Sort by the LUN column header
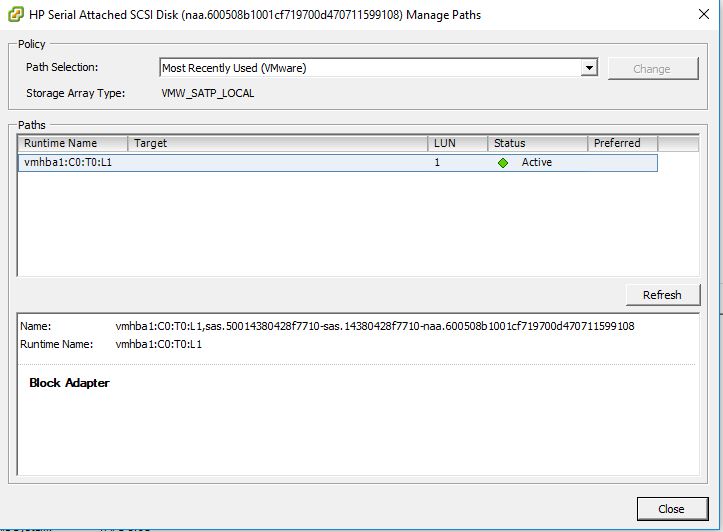 [457, 143]
